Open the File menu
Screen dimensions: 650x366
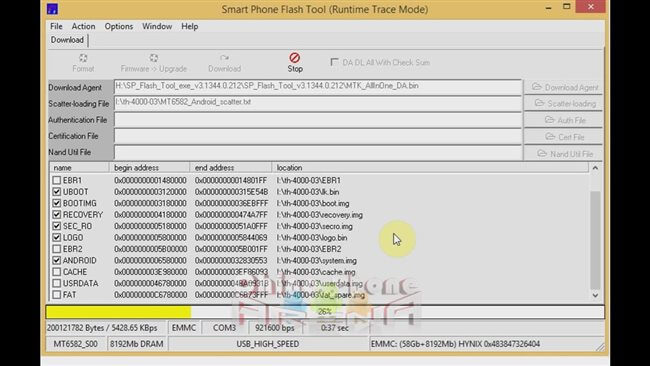pyautogui.click(x=56, y=26)
